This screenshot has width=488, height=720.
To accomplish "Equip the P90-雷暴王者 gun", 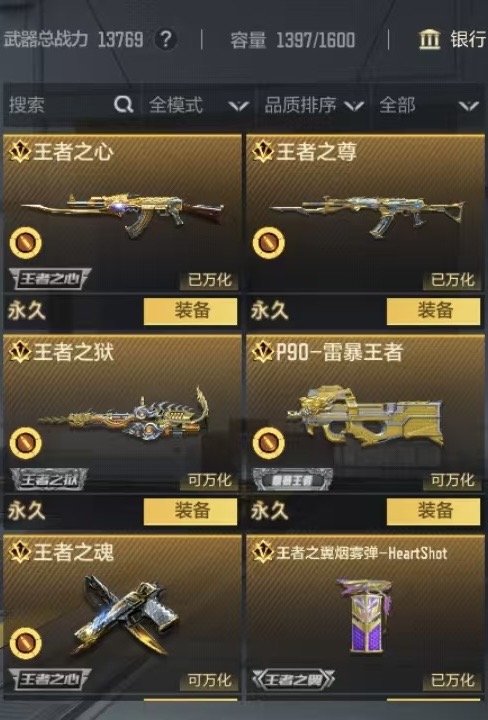I will pyautogui.click(x=433, y=511).
